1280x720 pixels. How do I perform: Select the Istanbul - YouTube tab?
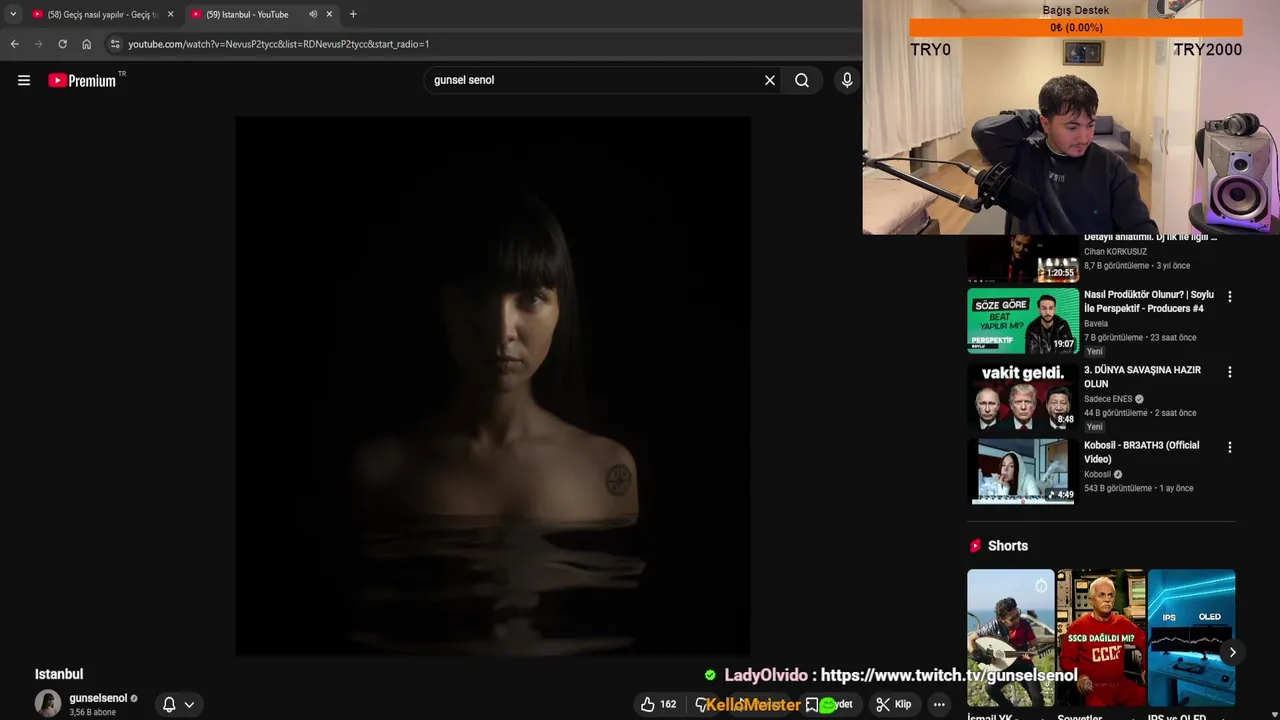(262, 14)
